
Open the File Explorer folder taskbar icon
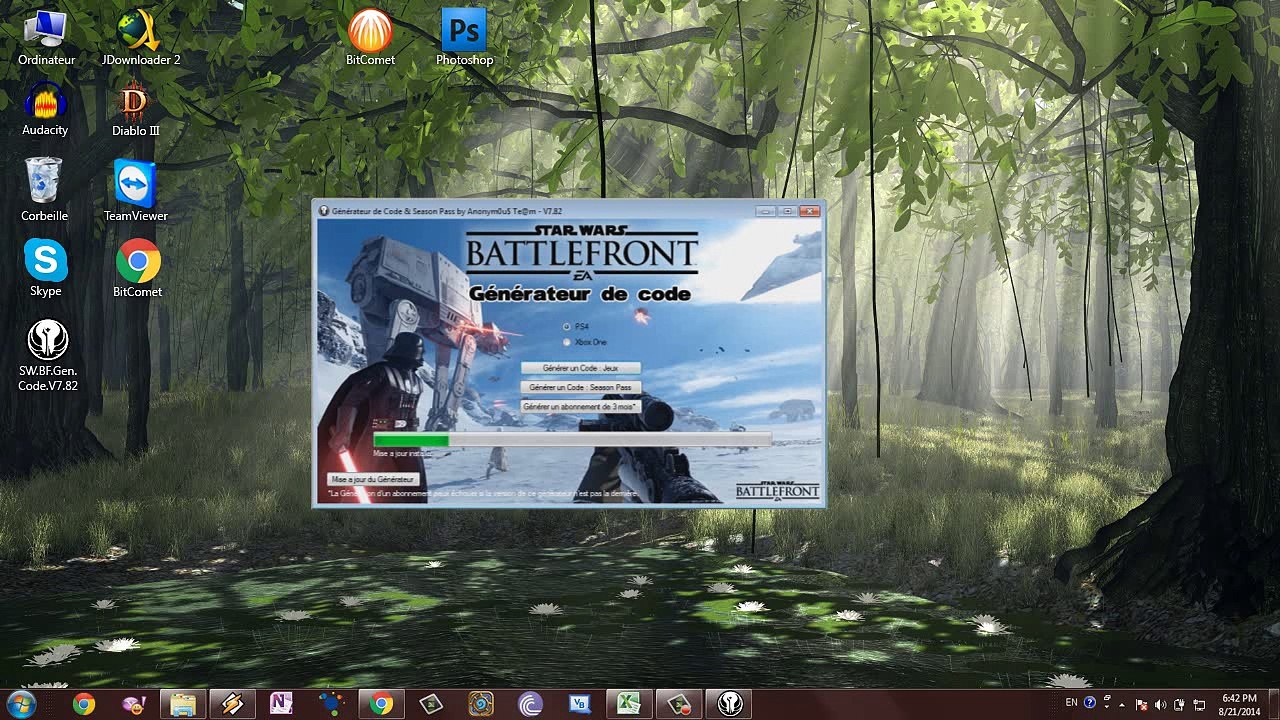point(183,704)
